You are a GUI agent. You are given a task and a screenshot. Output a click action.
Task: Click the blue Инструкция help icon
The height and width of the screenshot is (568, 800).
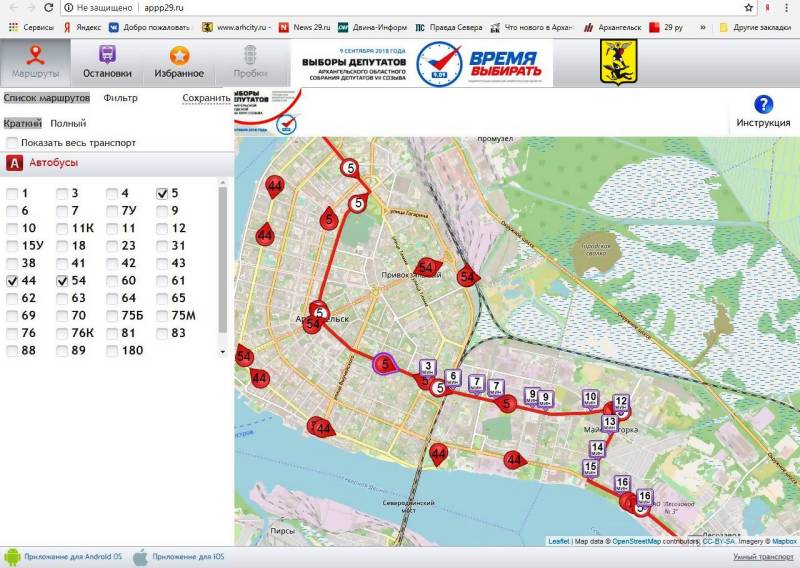coord(763,105)
